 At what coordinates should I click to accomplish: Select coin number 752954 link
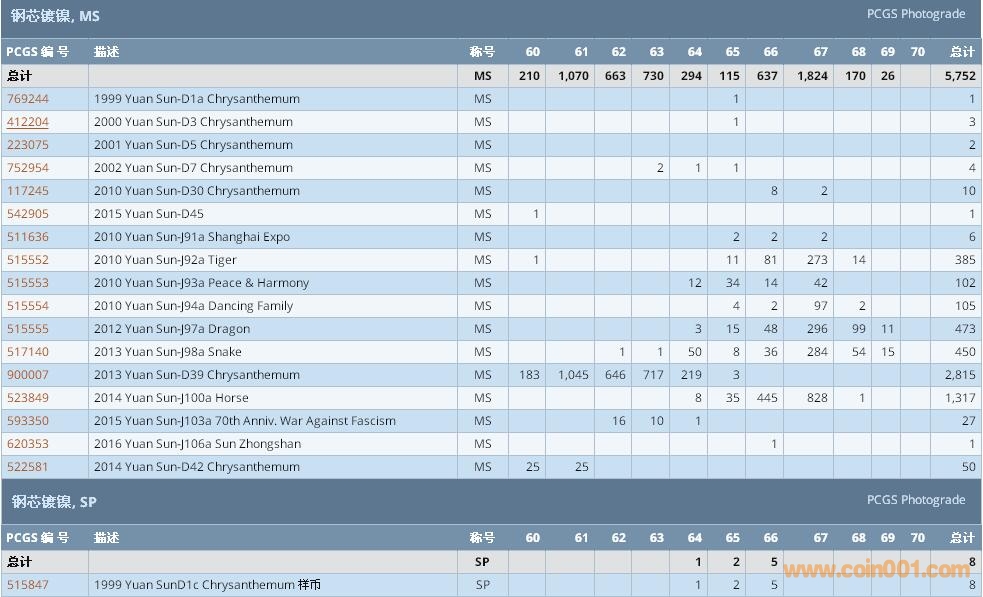point(28,168)
